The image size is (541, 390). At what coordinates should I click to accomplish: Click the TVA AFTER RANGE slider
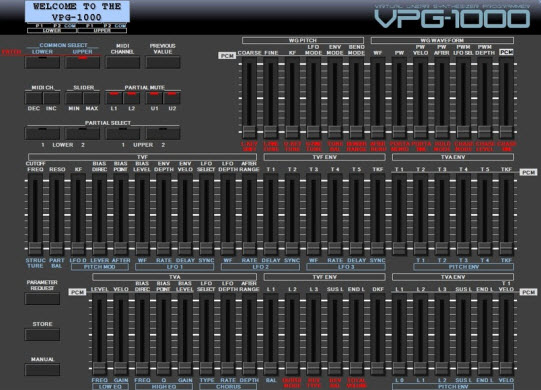click(249, 334)
